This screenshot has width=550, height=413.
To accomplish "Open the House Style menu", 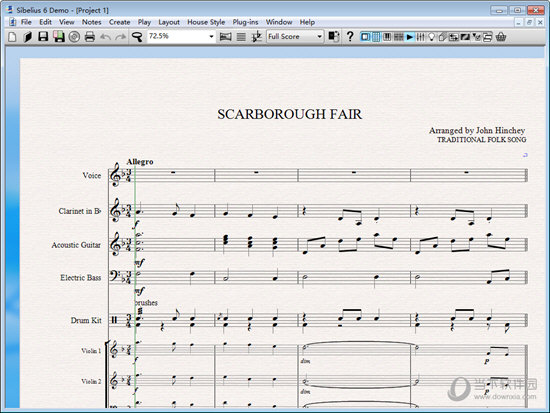I will click(x=206, y=22).
